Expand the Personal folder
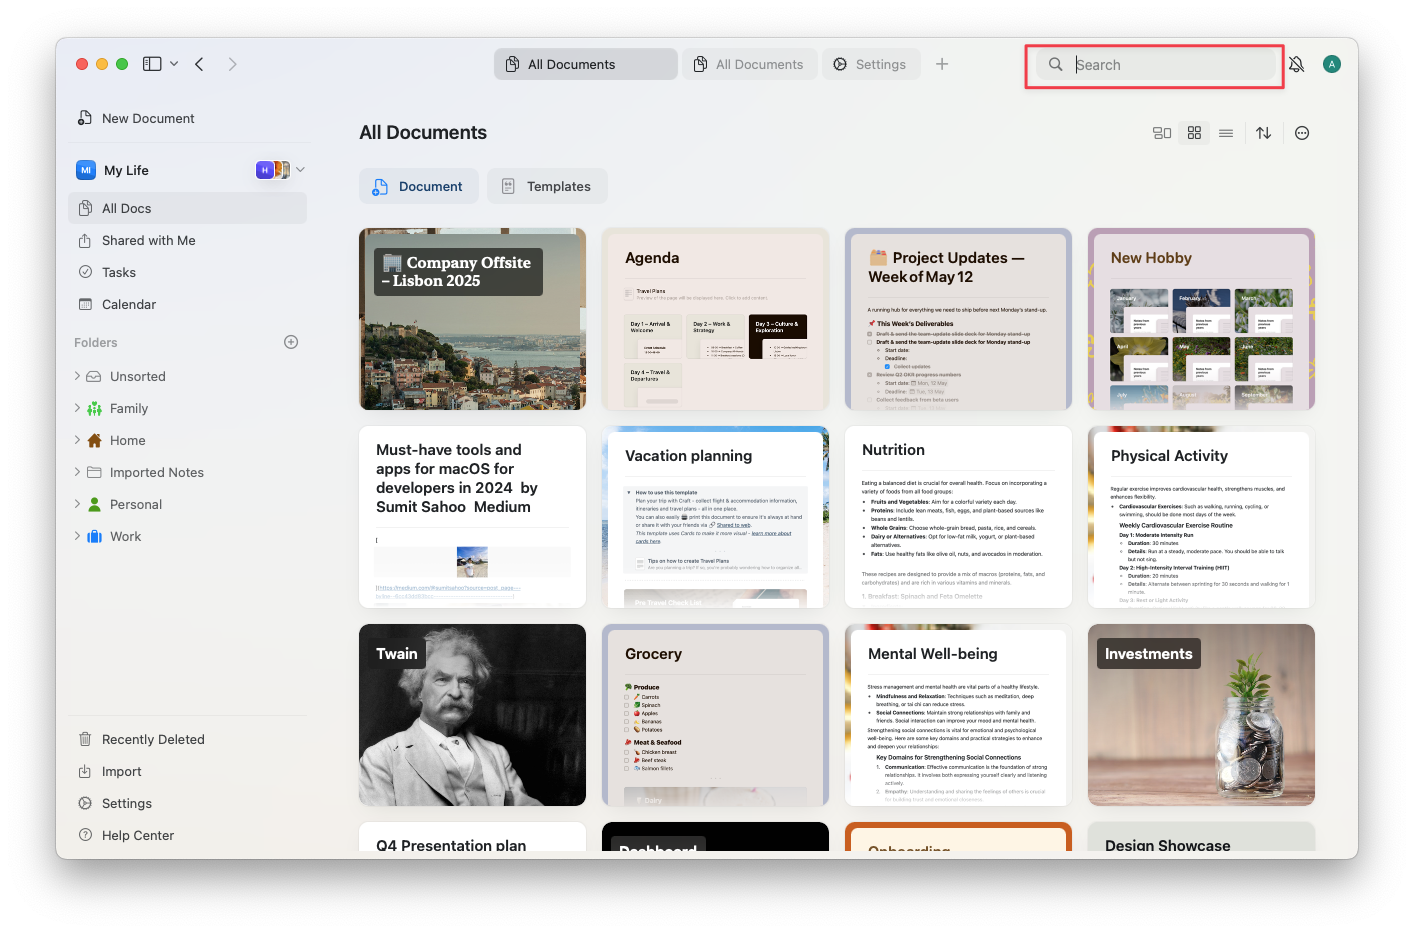Viewport: 1414px width, 933px height. click(x=77, y=504)
